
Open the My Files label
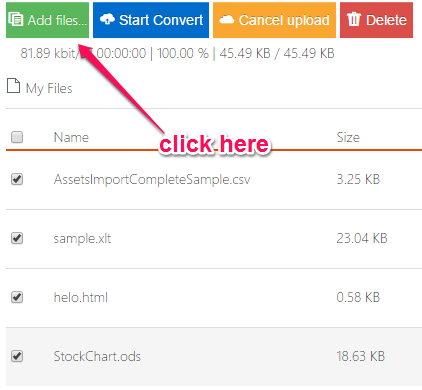pyautogui.click(x=49, y=89)
